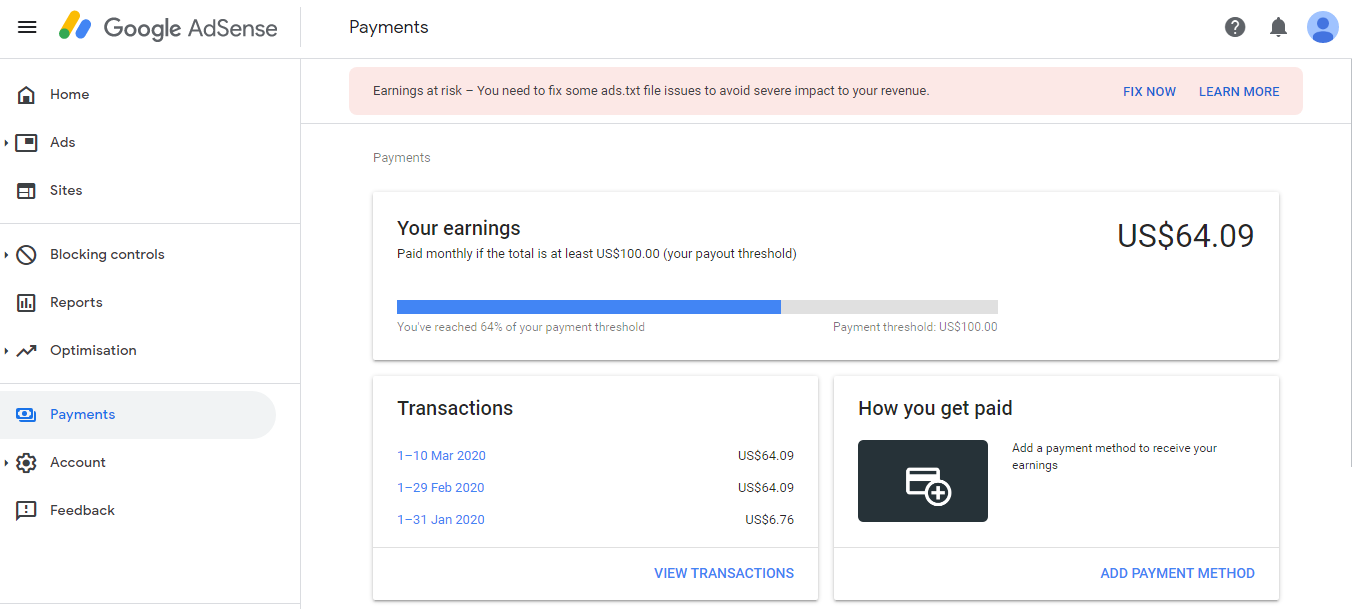The image size is (1352, 609).
Task: Click 'You've reached 64%' text
Action: (521, 327)
